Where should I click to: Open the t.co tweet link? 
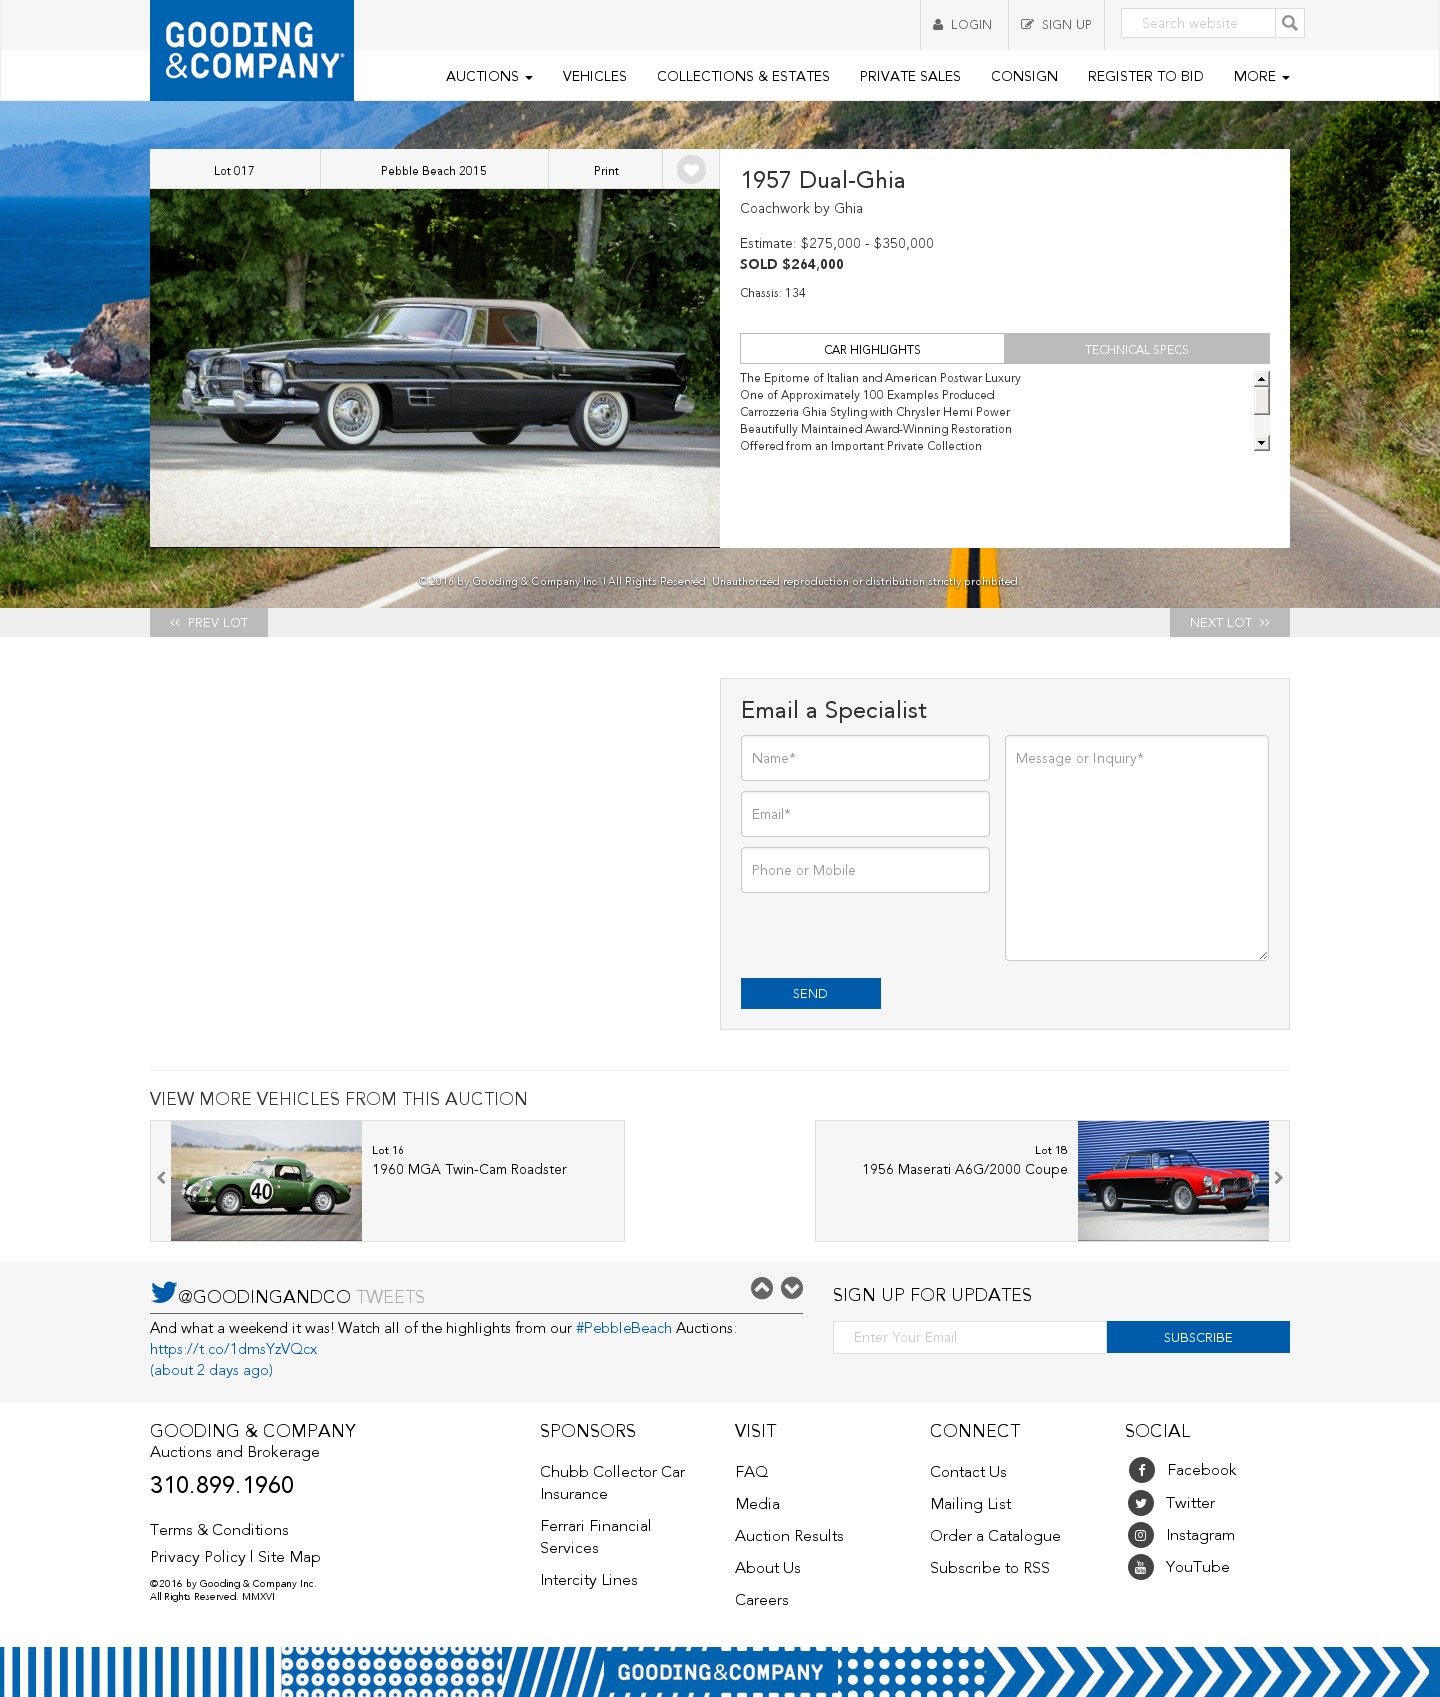(233, 1349)
